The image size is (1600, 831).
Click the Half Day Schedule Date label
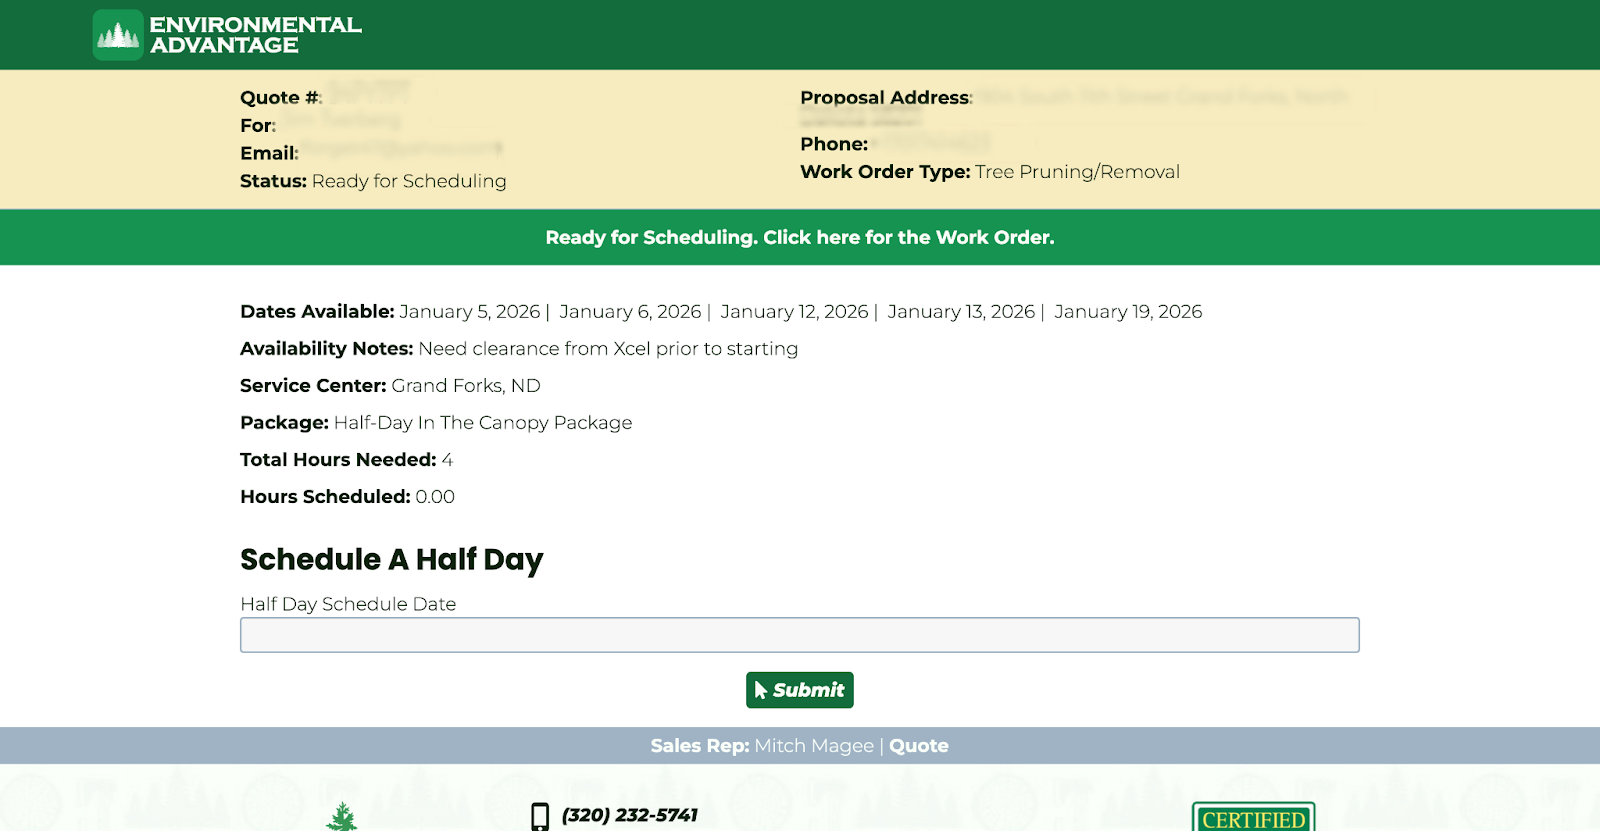(x=348, y=604)
